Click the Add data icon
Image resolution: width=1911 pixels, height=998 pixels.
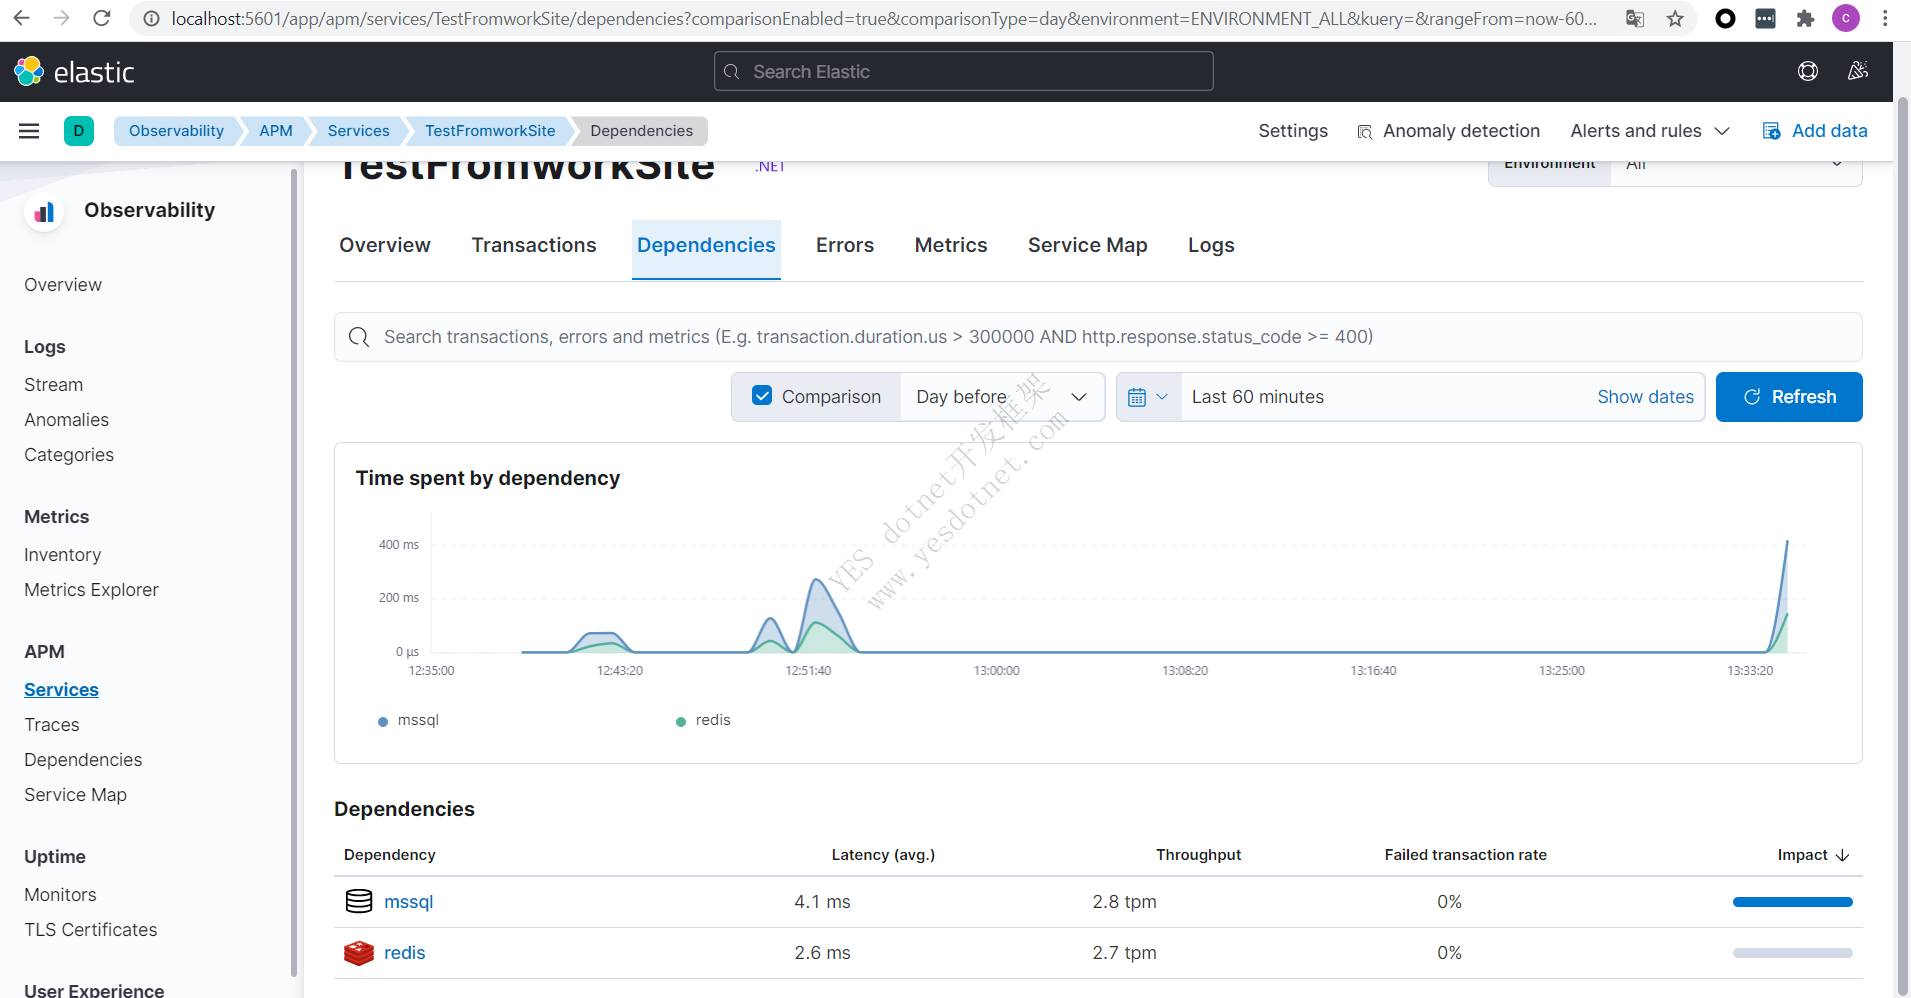click(1771, 131)
